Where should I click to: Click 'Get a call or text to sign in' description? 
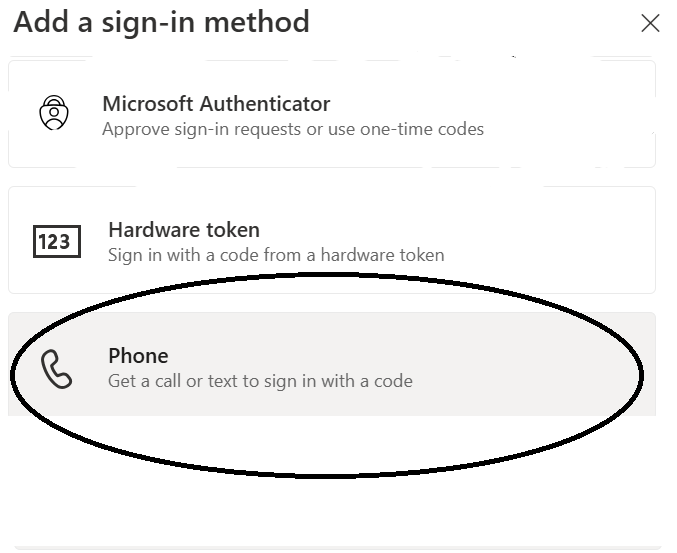click(260, 381)
